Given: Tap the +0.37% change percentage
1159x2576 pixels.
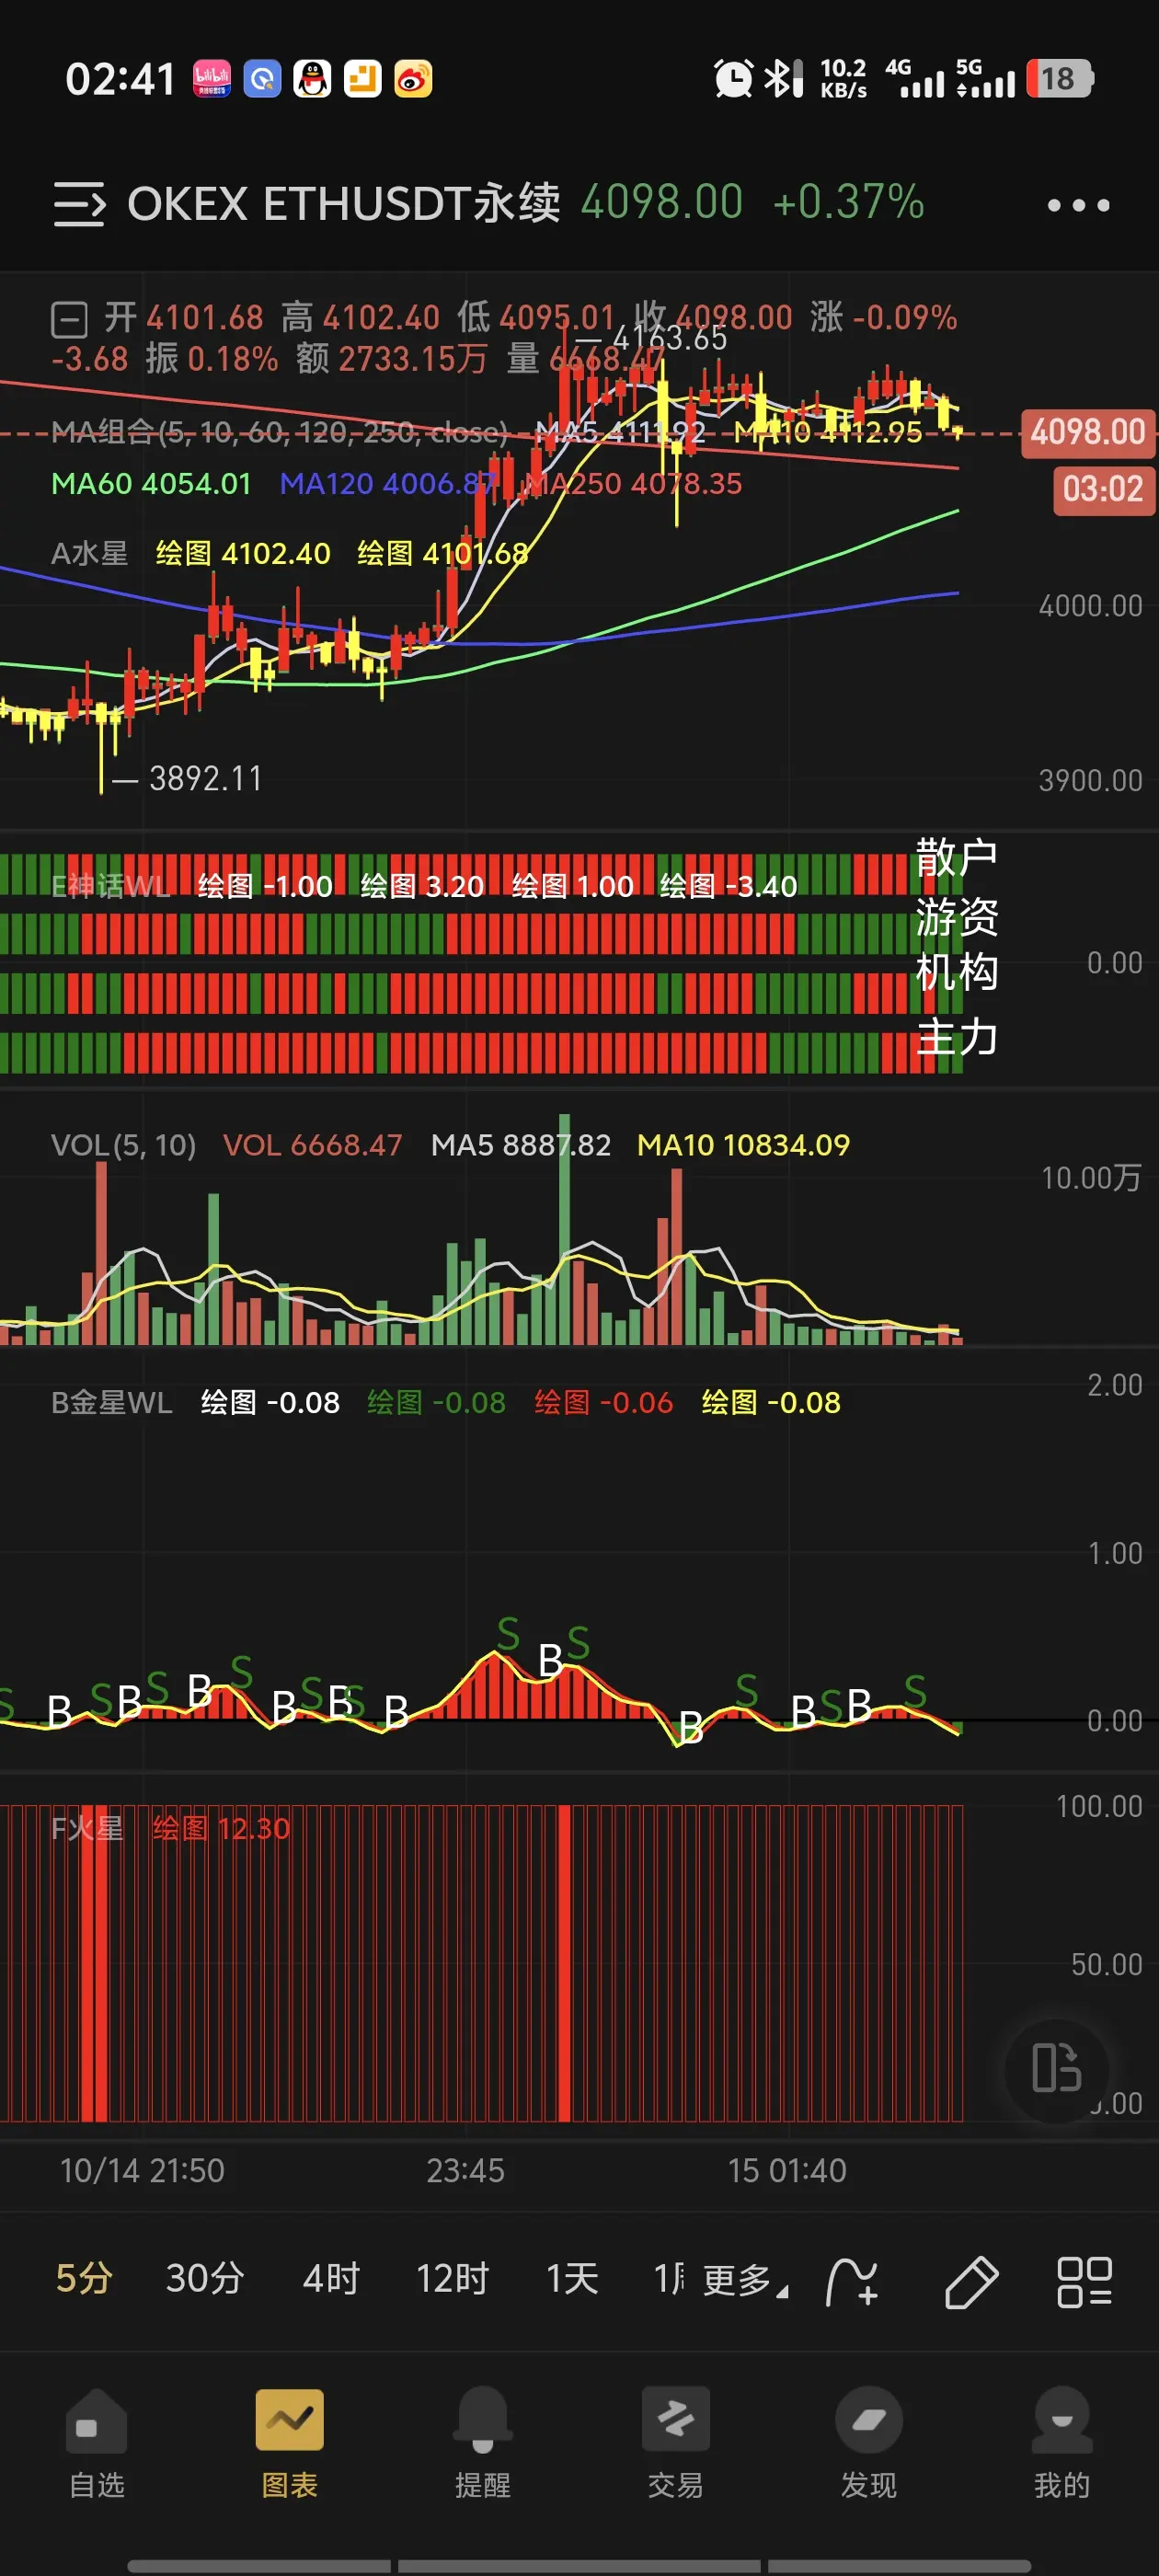Looking at the screenshot, I should [848, 202].
